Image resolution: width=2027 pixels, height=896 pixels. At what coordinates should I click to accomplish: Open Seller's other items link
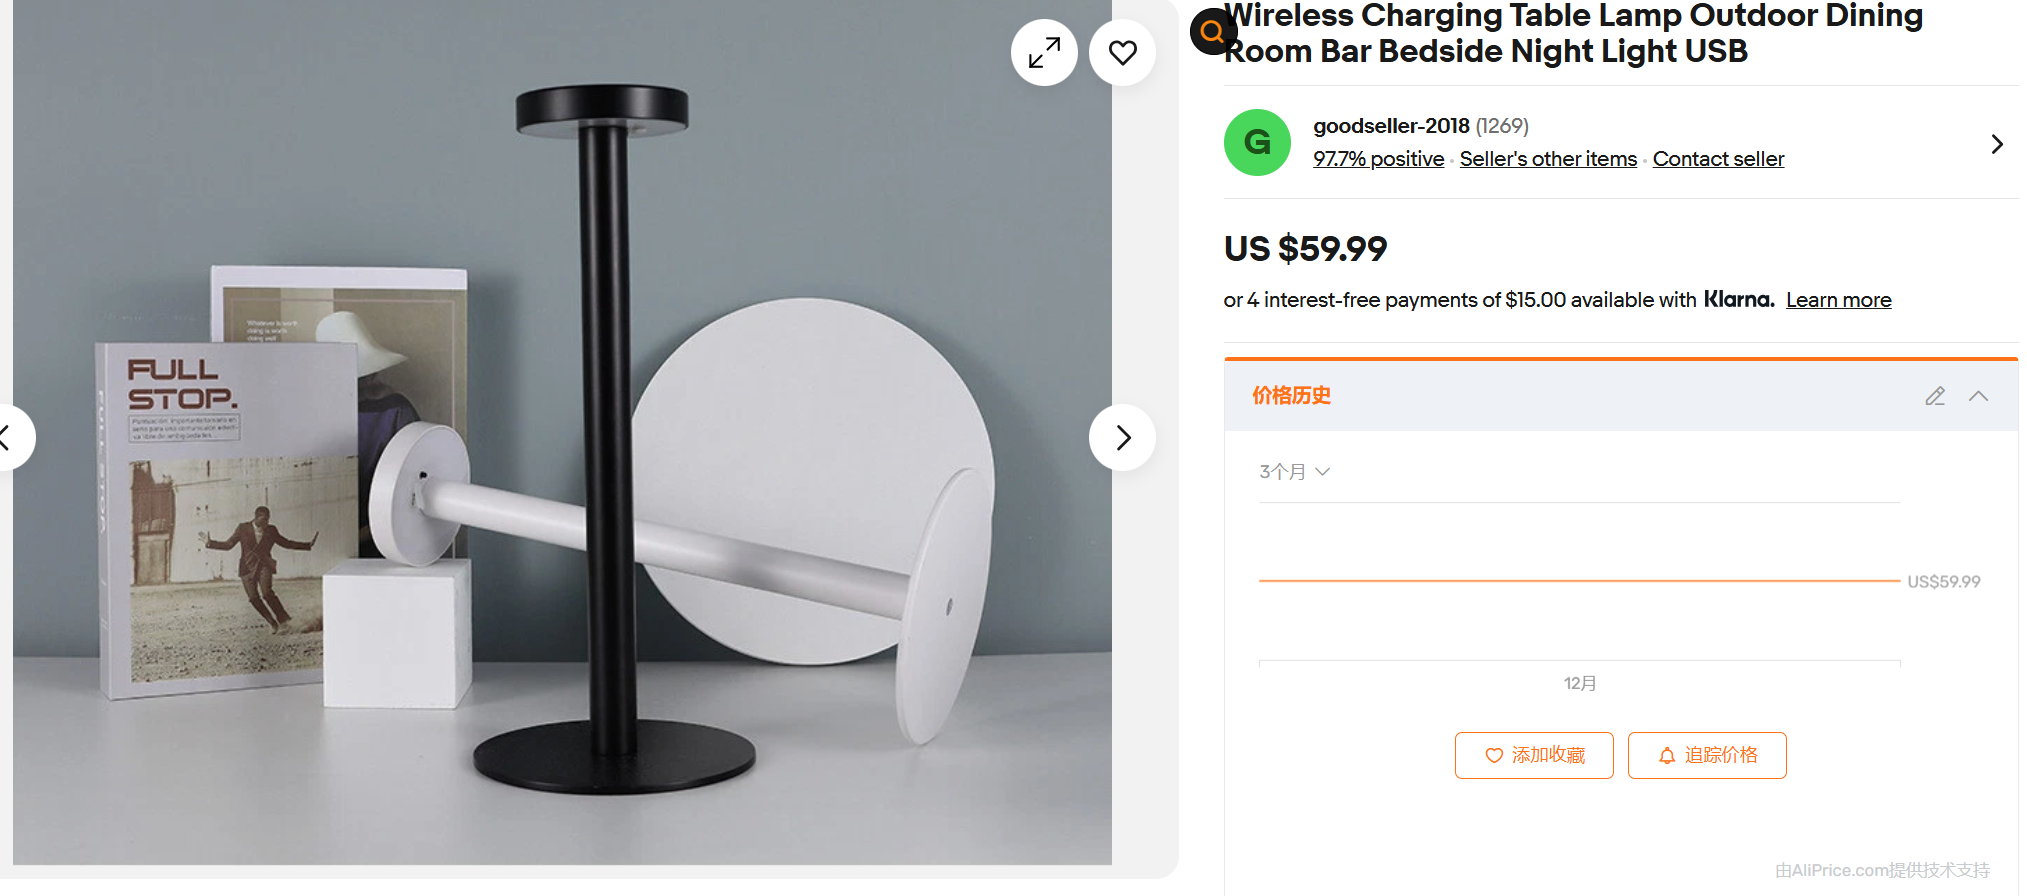click(1548, 159)
